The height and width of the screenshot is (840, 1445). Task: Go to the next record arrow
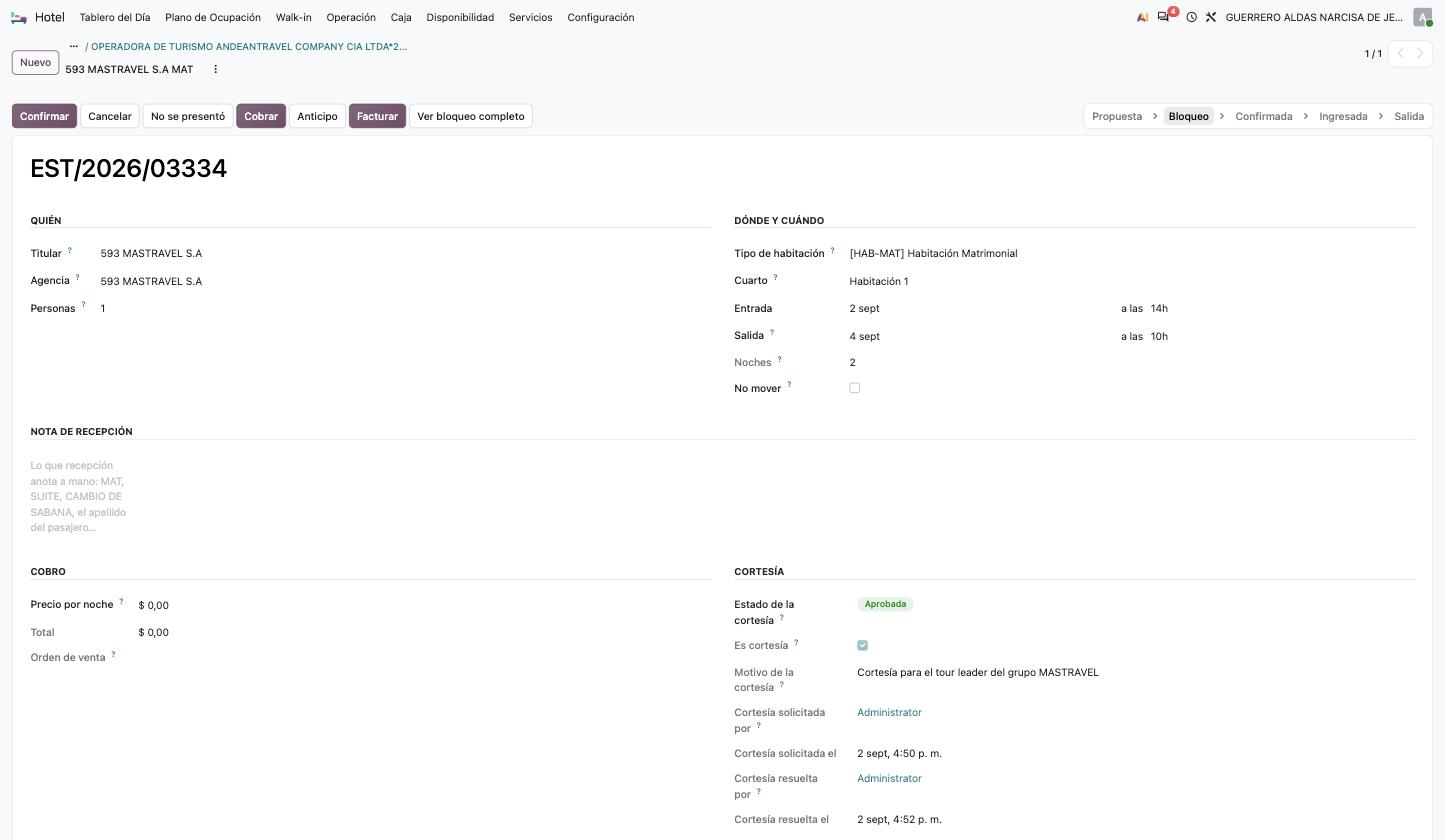[1420, 53]
